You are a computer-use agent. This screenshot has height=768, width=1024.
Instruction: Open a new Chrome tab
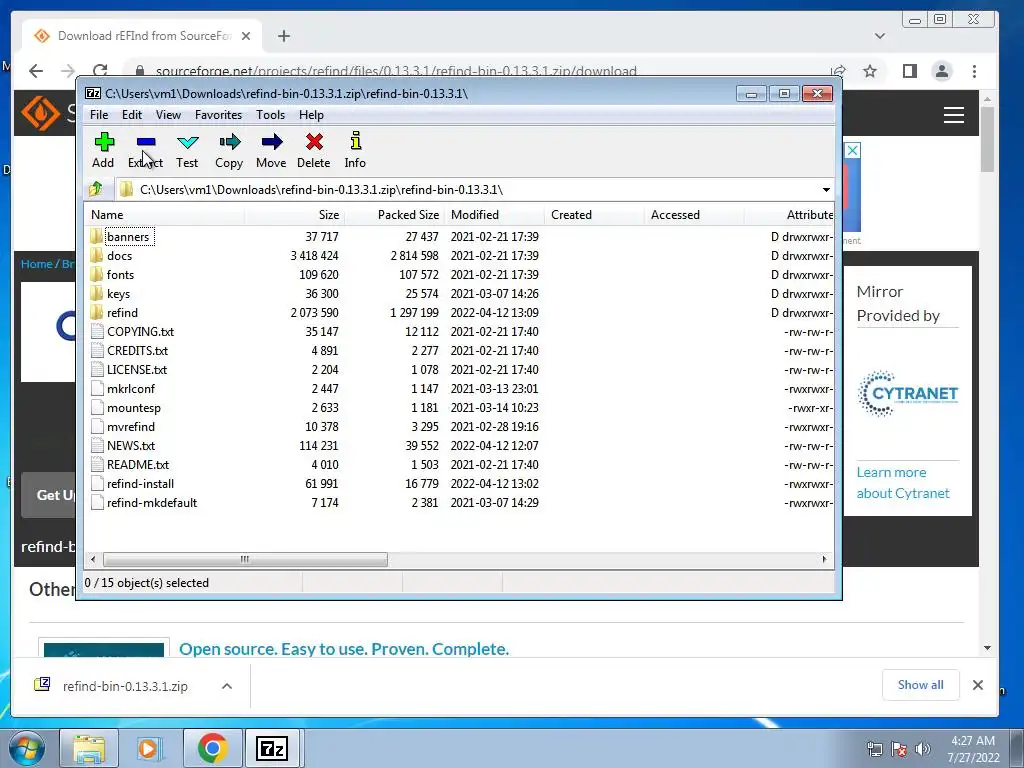tap(283, 36)
